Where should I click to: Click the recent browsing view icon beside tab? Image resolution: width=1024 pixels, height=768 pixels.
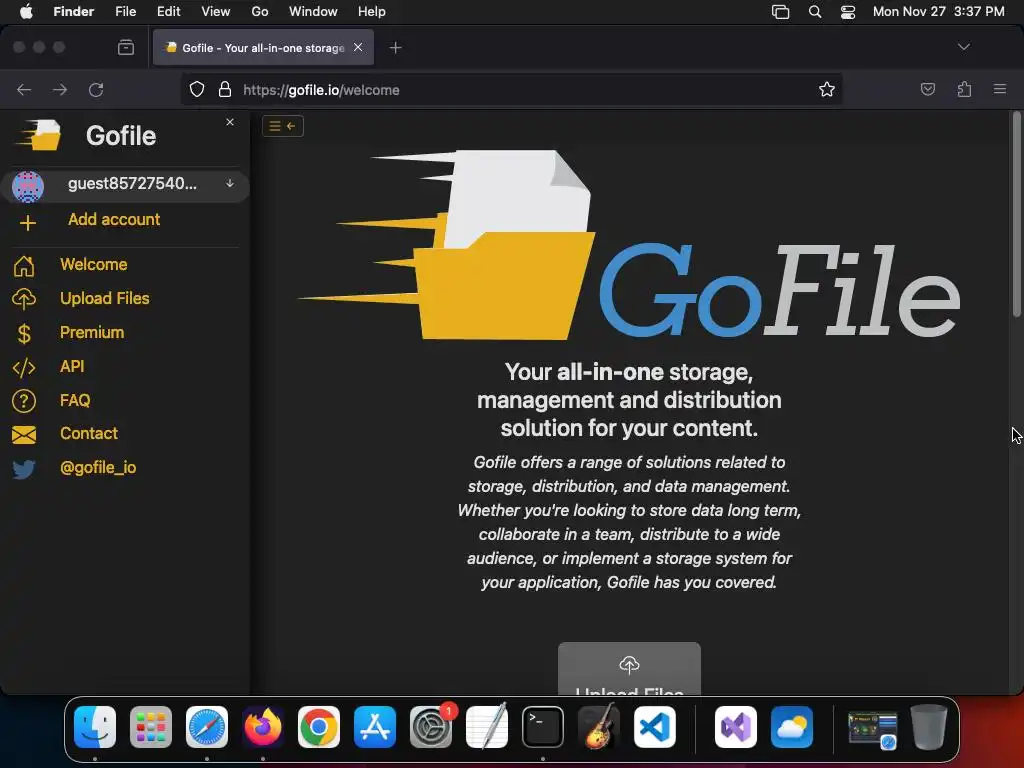coord(126,47)
